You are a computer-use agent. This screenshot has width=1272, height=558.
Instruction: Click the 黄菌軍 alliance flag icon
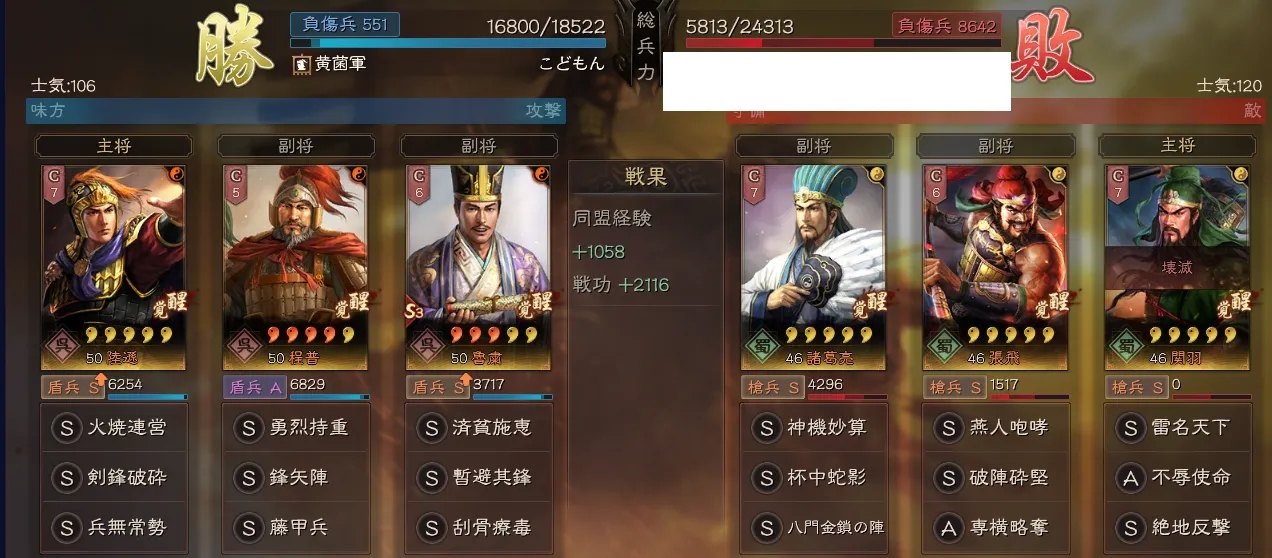coord(301,64)
